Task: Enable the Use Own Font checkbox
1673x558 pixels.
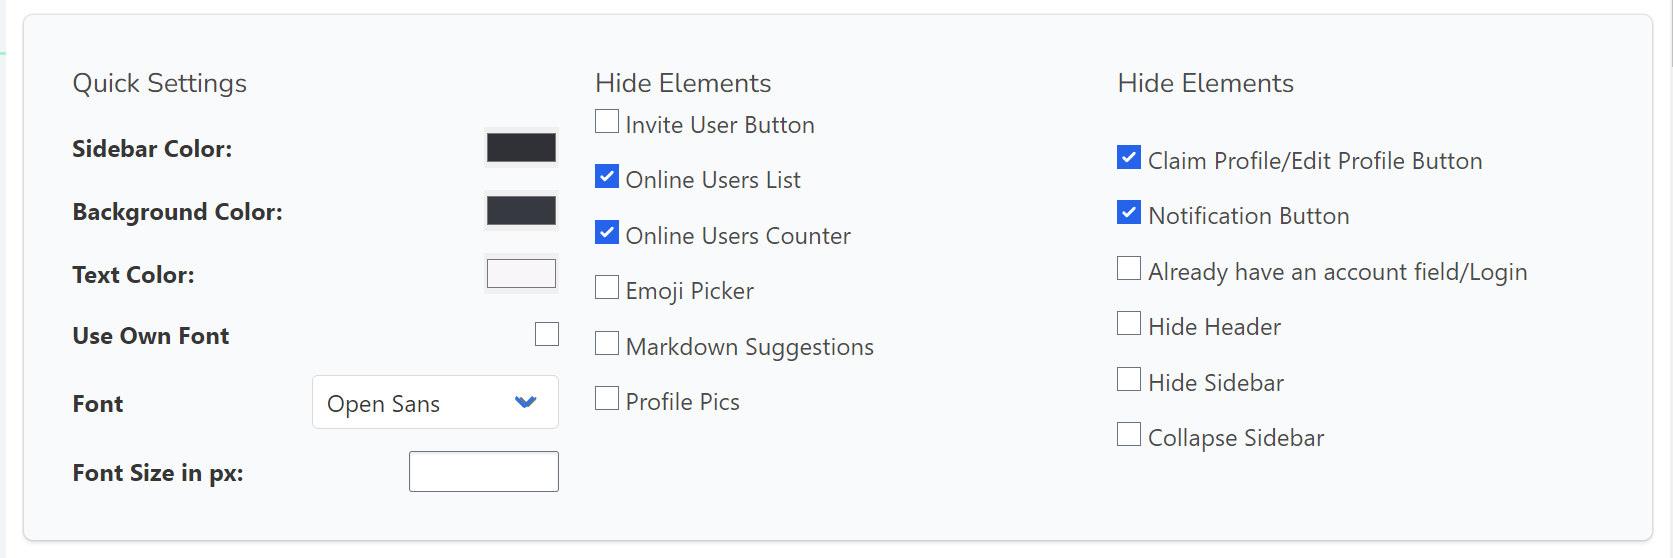Action: (x=547, y=334)
